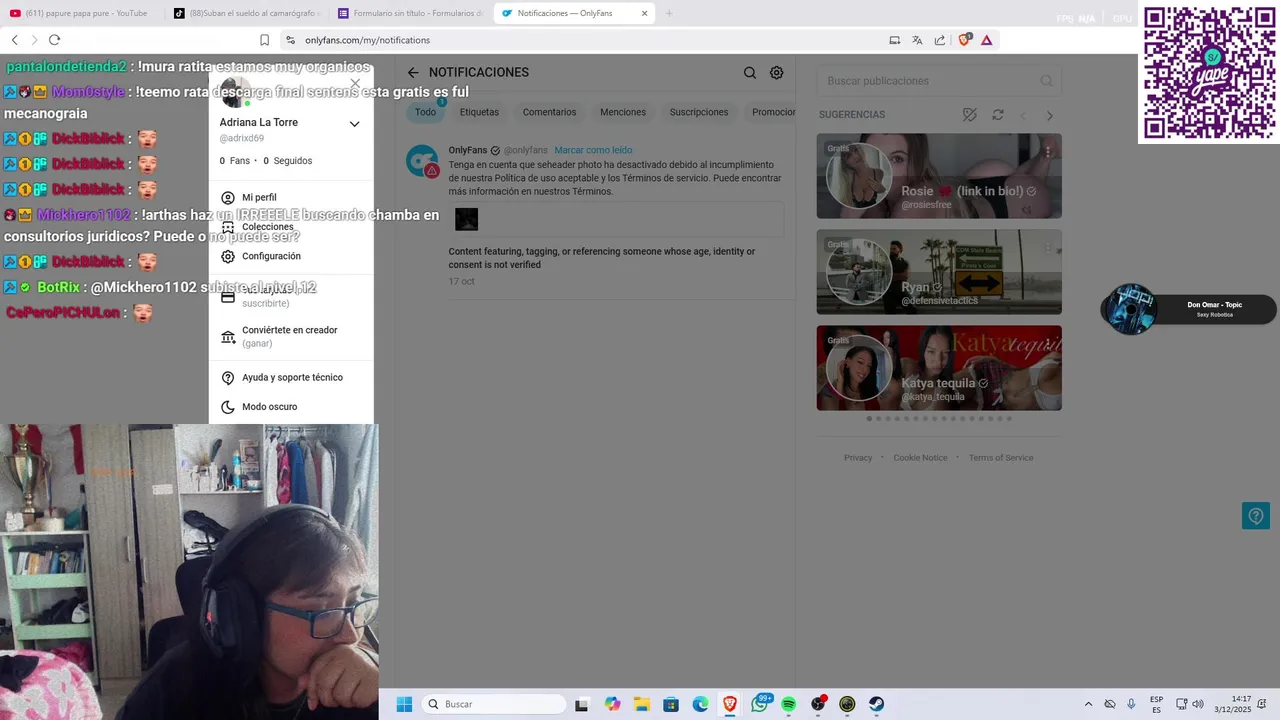Viewport: 1280px width, 720px height.
Task: Open Microsoft Store from the taskbar
Action: tap(671, 704)
